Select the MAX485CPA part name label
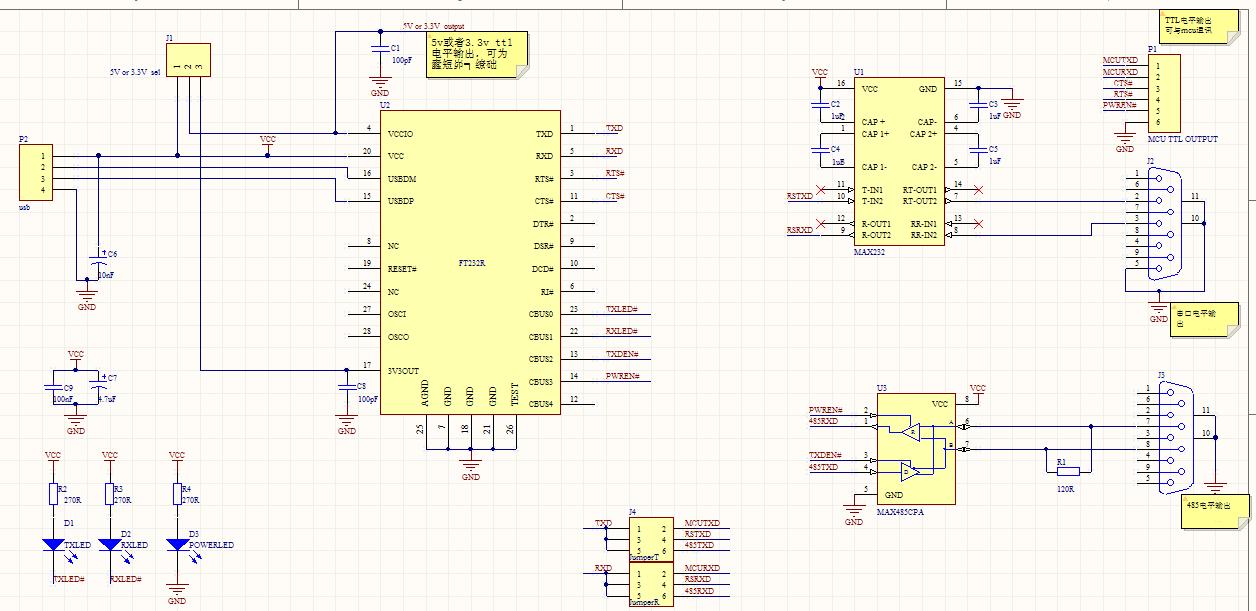1256x611 pixels. pyautogui.click(x=900, y=512)
